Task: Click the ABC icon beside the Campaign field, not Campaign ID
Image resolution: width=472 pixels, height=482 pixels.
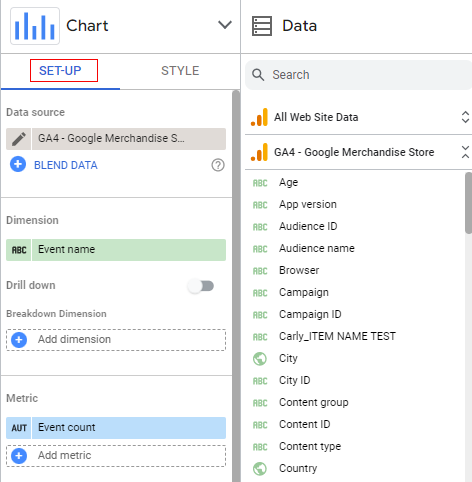Action: 260,293
